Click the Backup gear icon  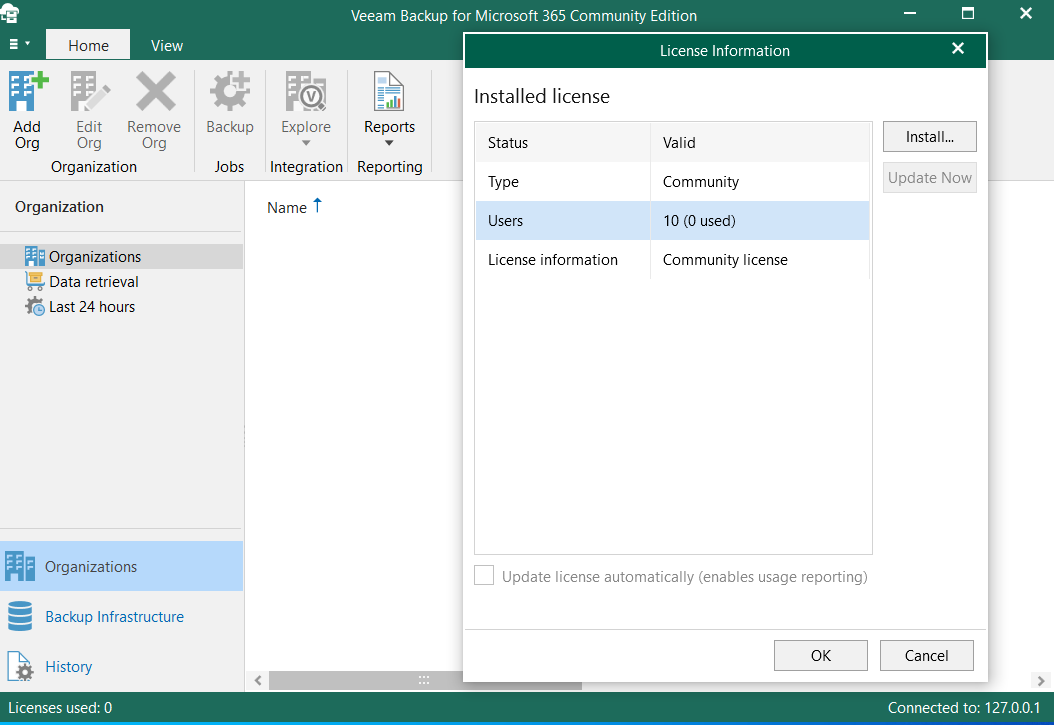click(x=230, y=91)
